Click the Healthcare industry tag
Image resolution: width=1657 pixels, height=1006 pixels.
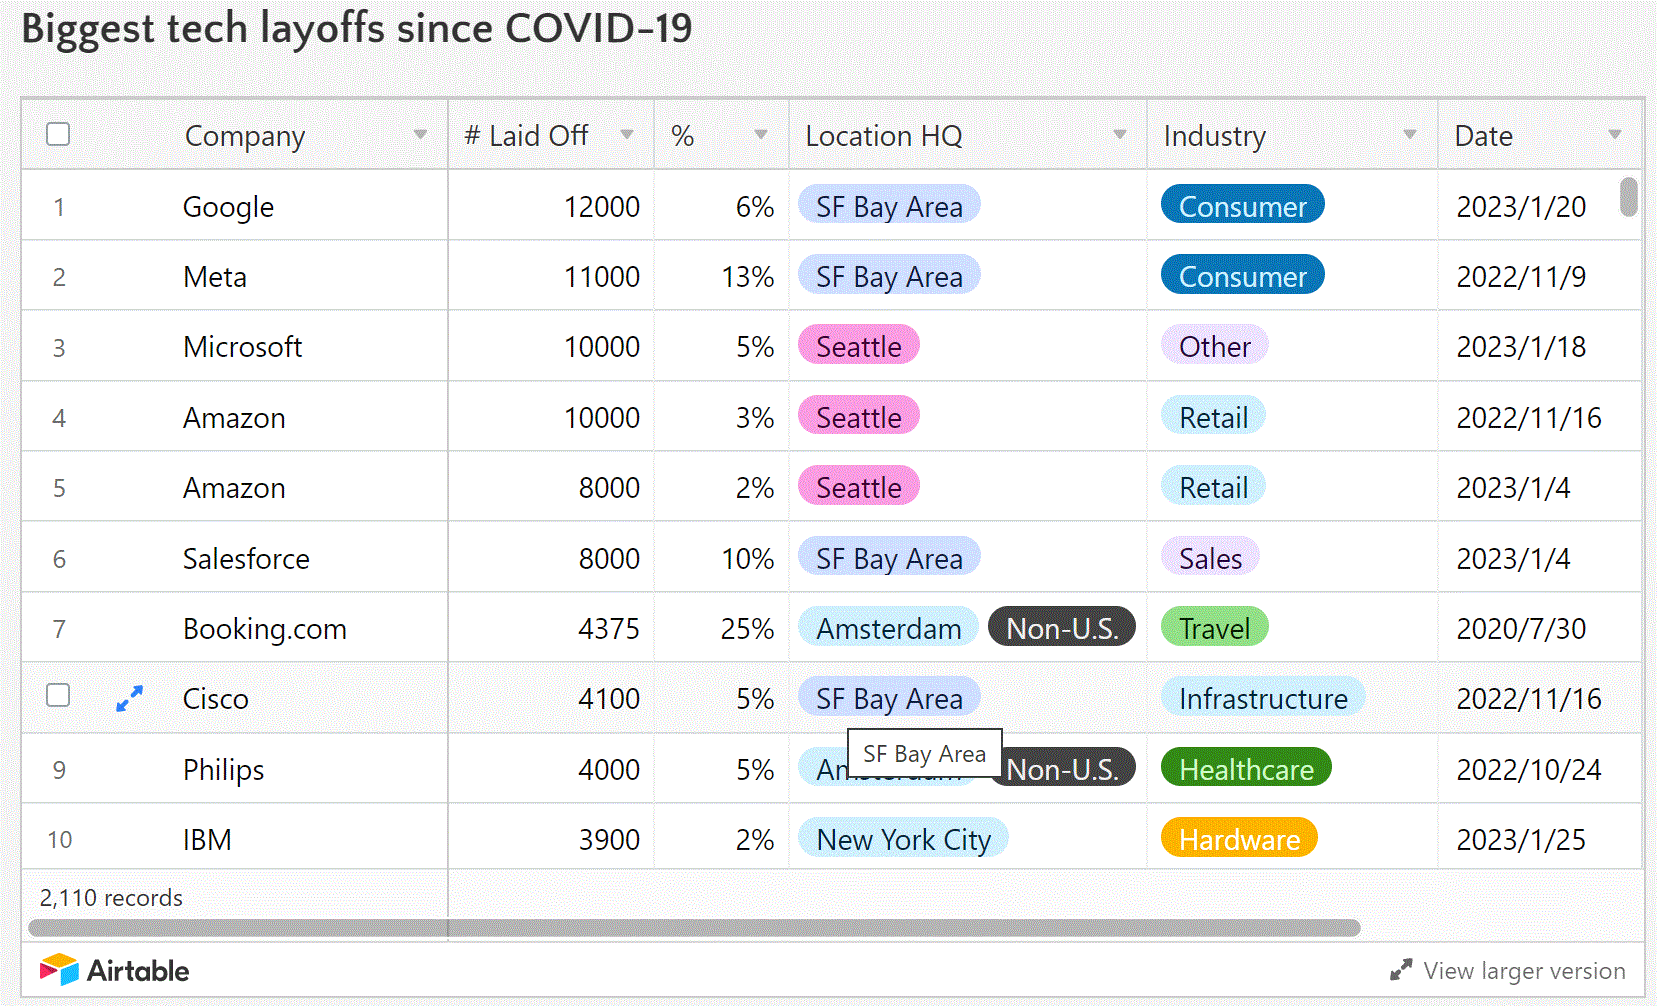tap(1246, 768)
